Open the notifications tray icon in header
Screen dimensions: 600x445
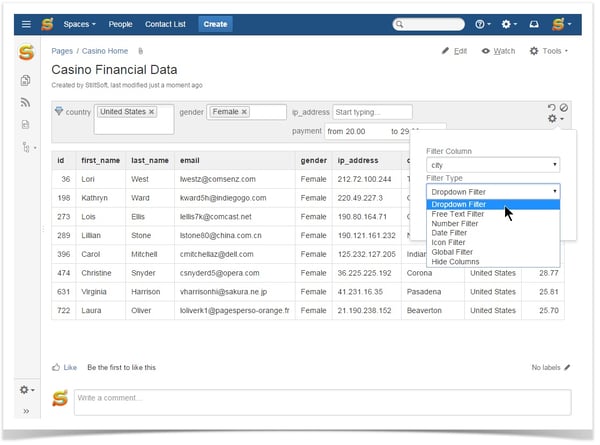(535, 23)
